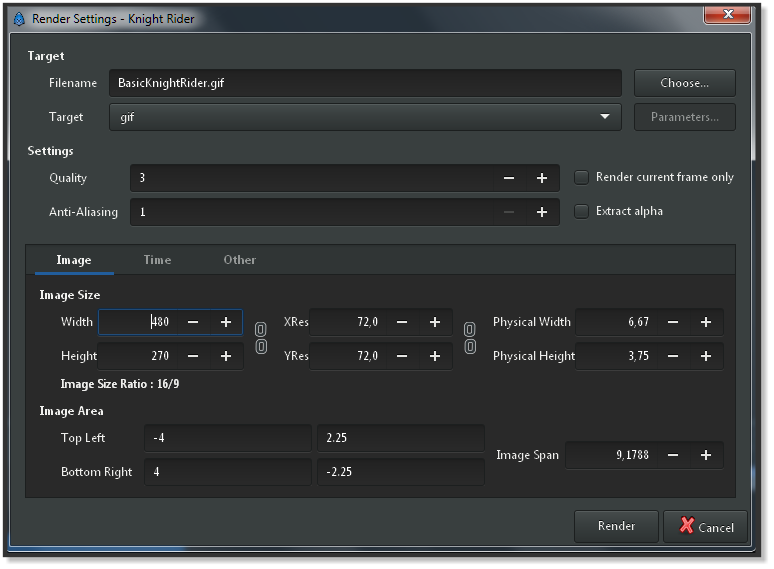Viewport: 774px width, 569px height.
Task: Click the Bottom Right Y field showing -2.25
Action: 401,472
